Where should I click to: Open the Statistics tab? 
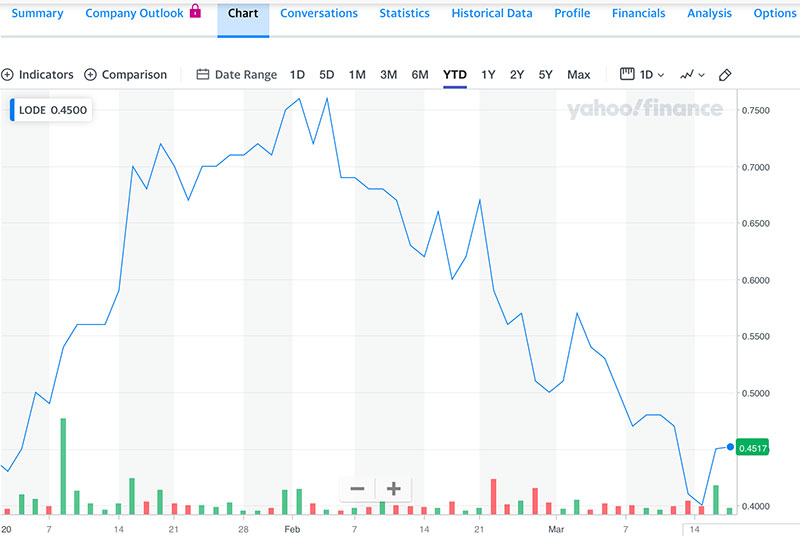pyautogui.click(x=404, y=14)
